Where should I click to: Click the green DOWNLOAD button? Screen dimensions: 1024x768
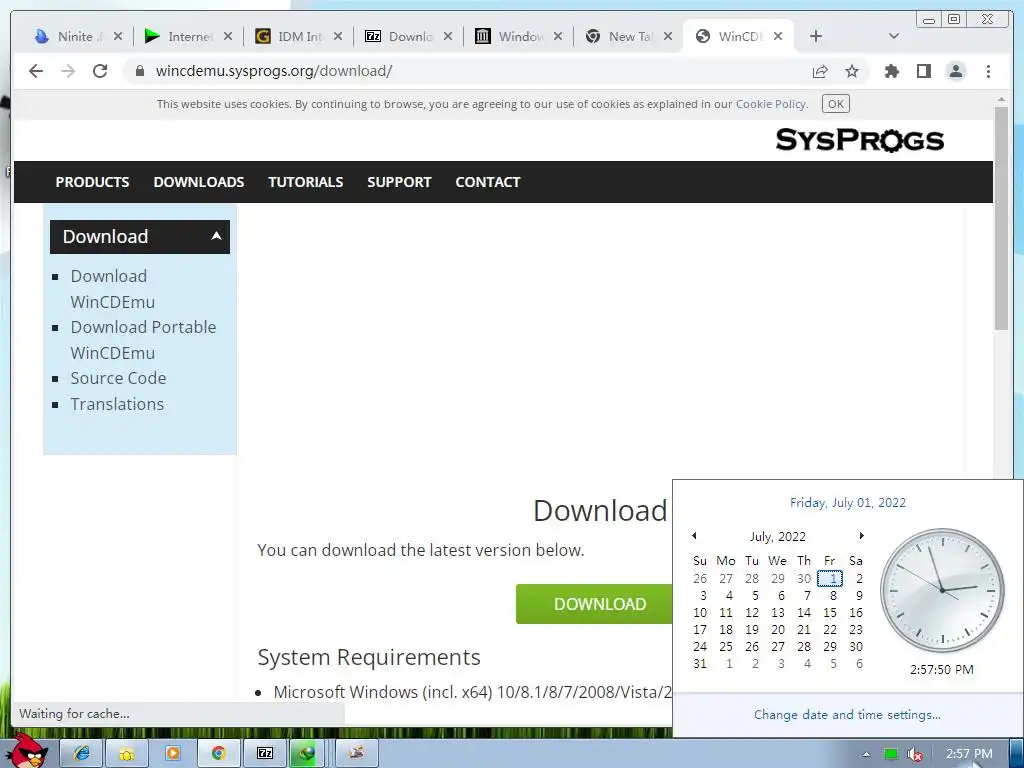click(x=594, y=604)
